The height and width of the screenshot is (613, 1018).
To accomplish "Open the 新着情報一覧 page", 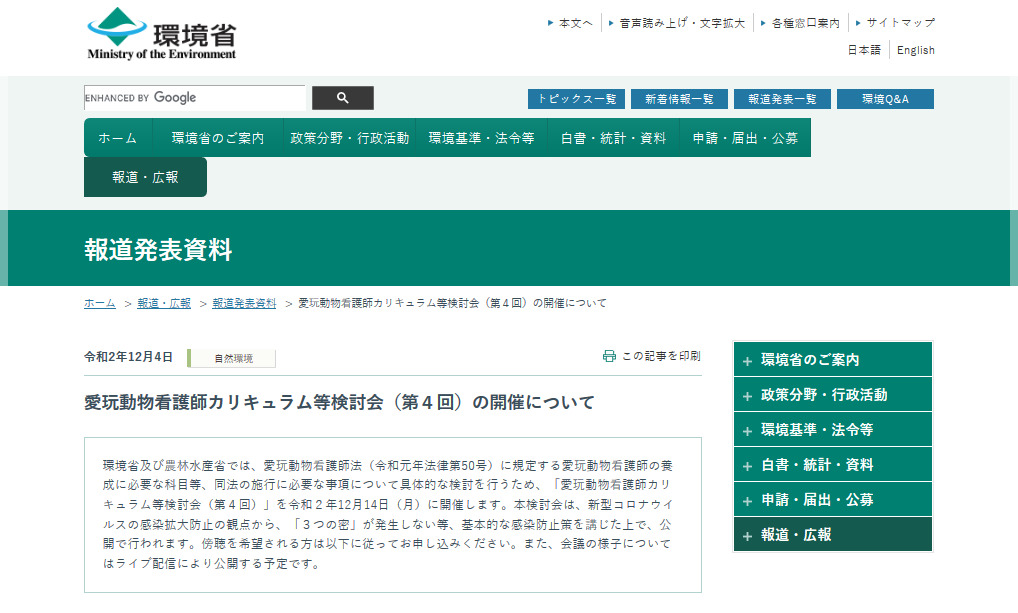I will (x=680, y=98).
